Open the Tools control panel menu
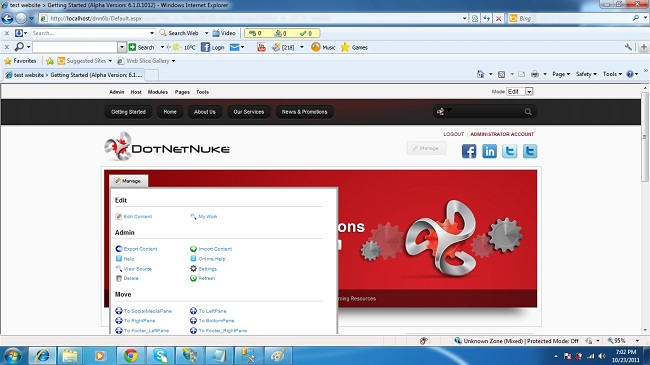The height and width of the screenshot is (365, 650). click(x=202, y=92)
